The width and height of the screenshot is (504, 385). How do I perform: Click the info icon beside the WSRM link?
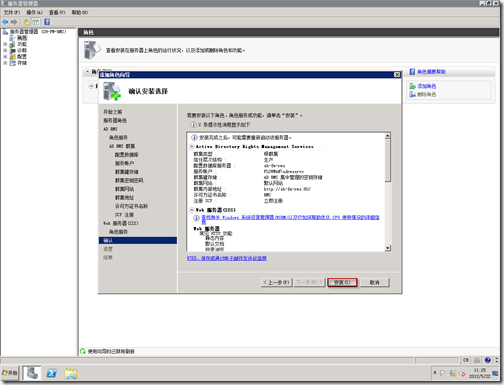click(x=197, y=218)
